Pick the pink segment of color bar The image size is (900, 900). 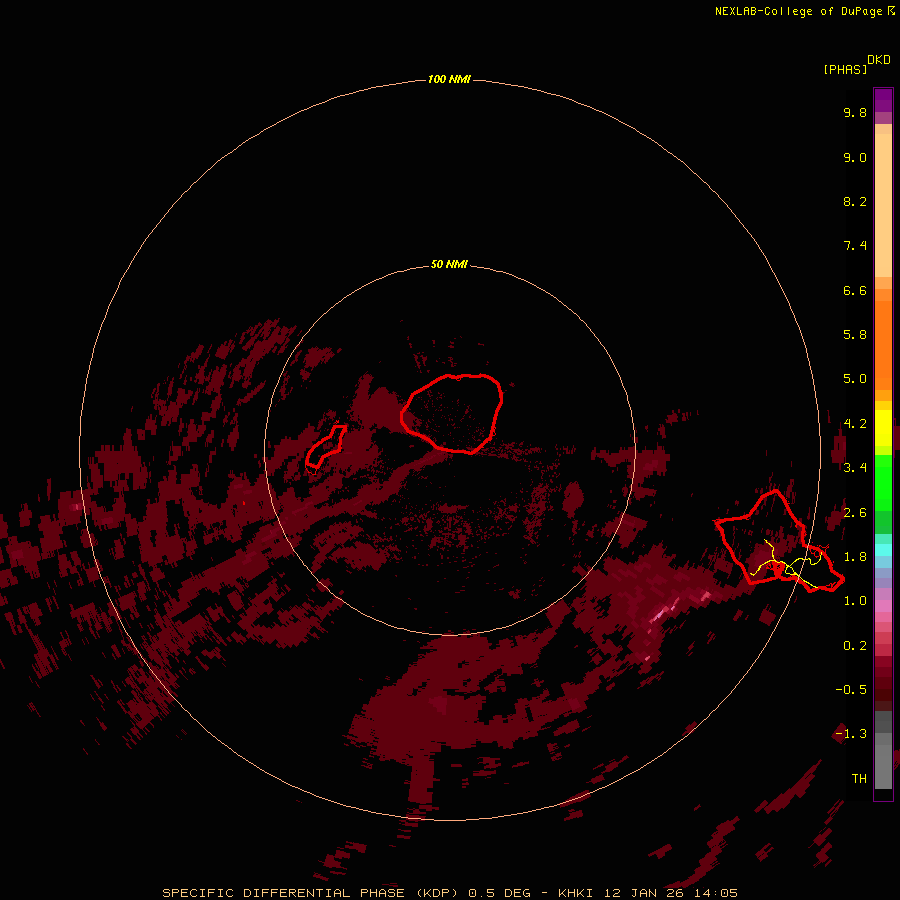883,606
